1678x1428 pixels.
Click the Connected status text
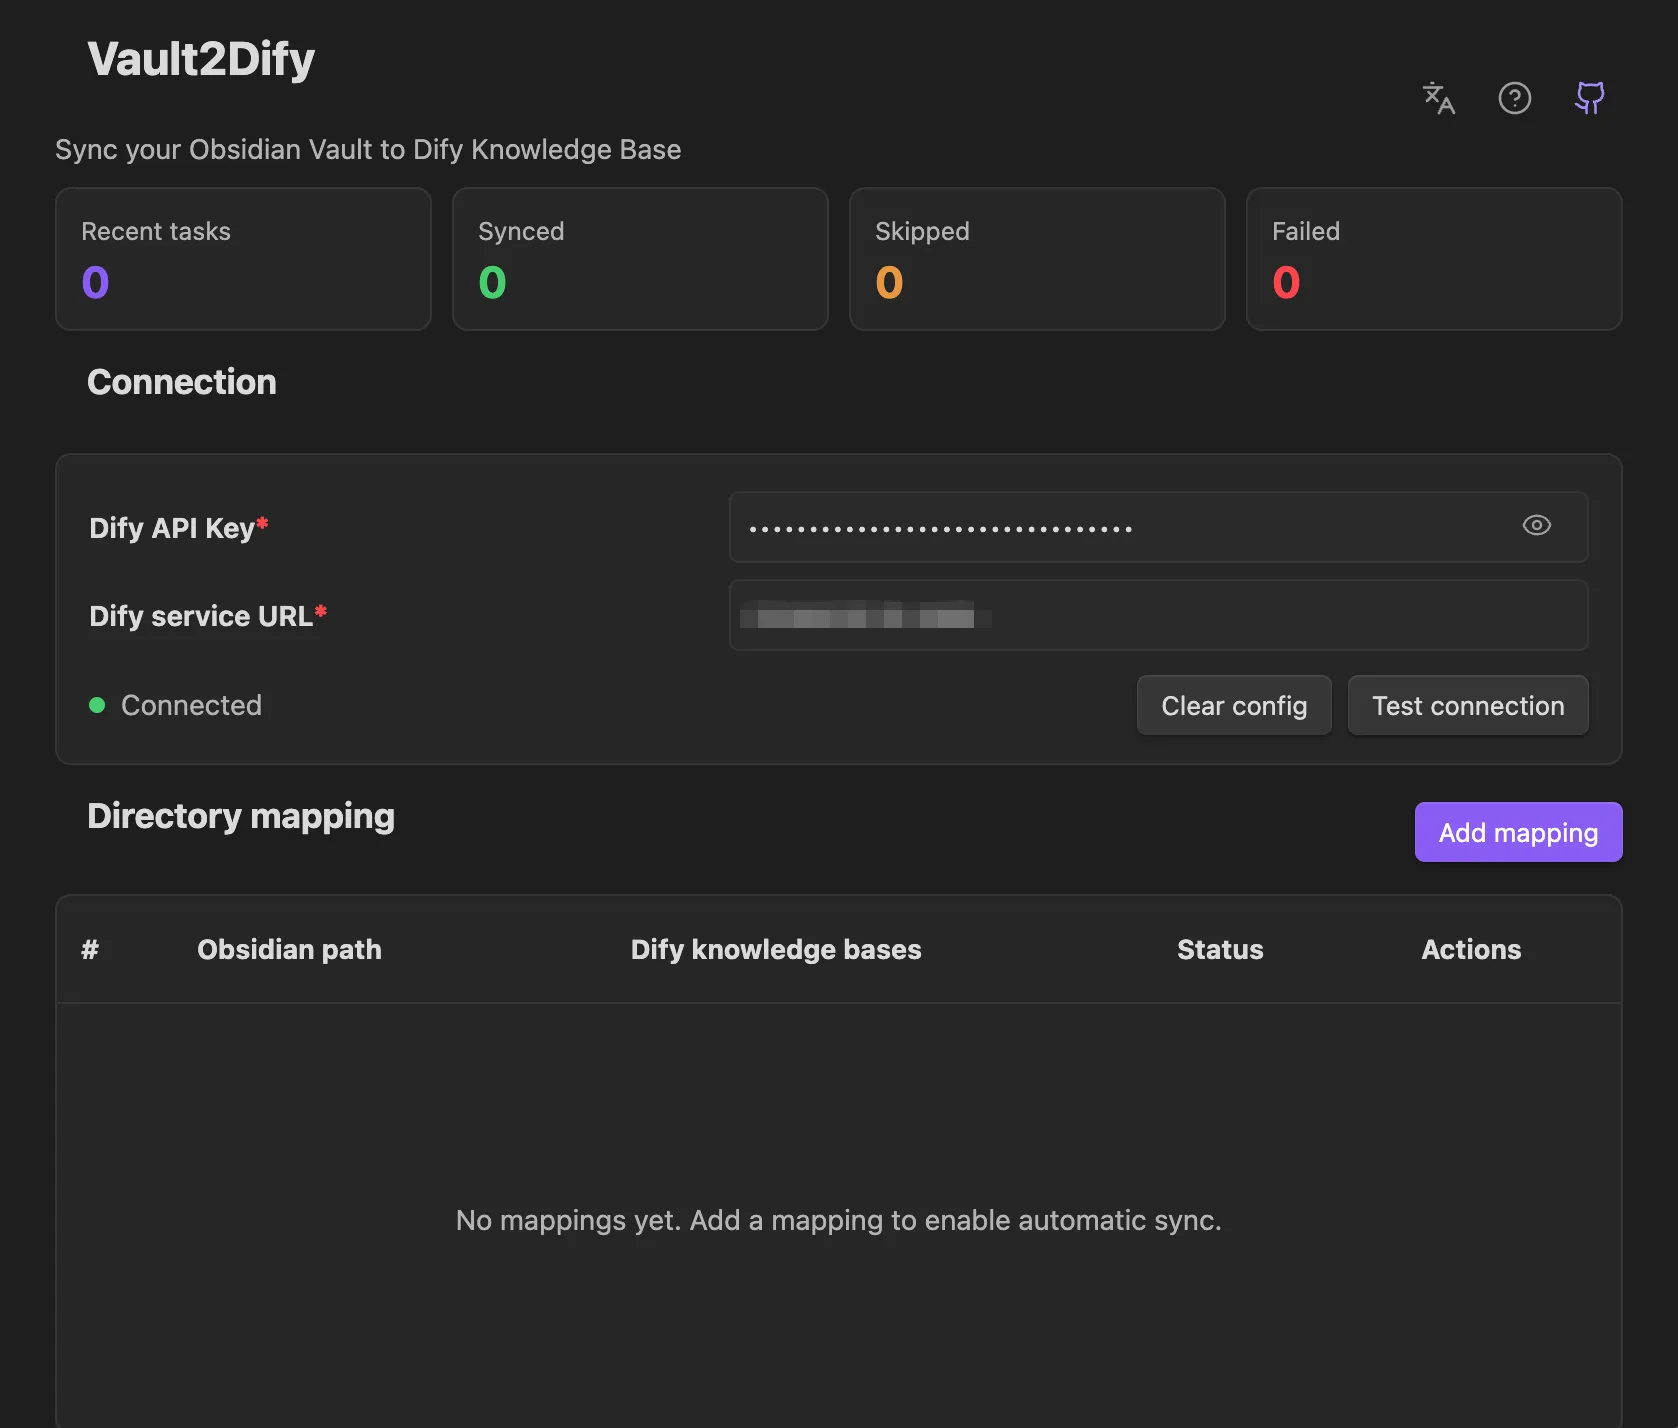(191, 705)
